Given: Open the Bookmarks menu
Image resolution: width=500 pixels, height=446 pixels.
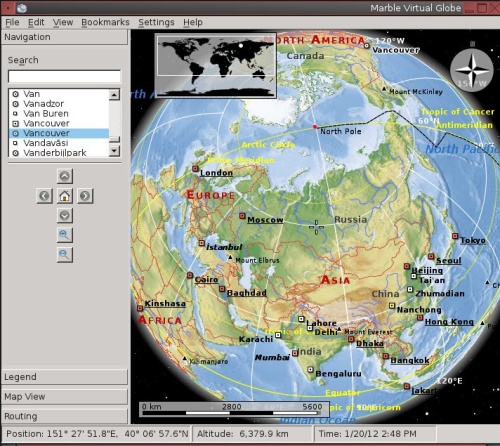Looking at the screenshot, I should click(105, 22).
